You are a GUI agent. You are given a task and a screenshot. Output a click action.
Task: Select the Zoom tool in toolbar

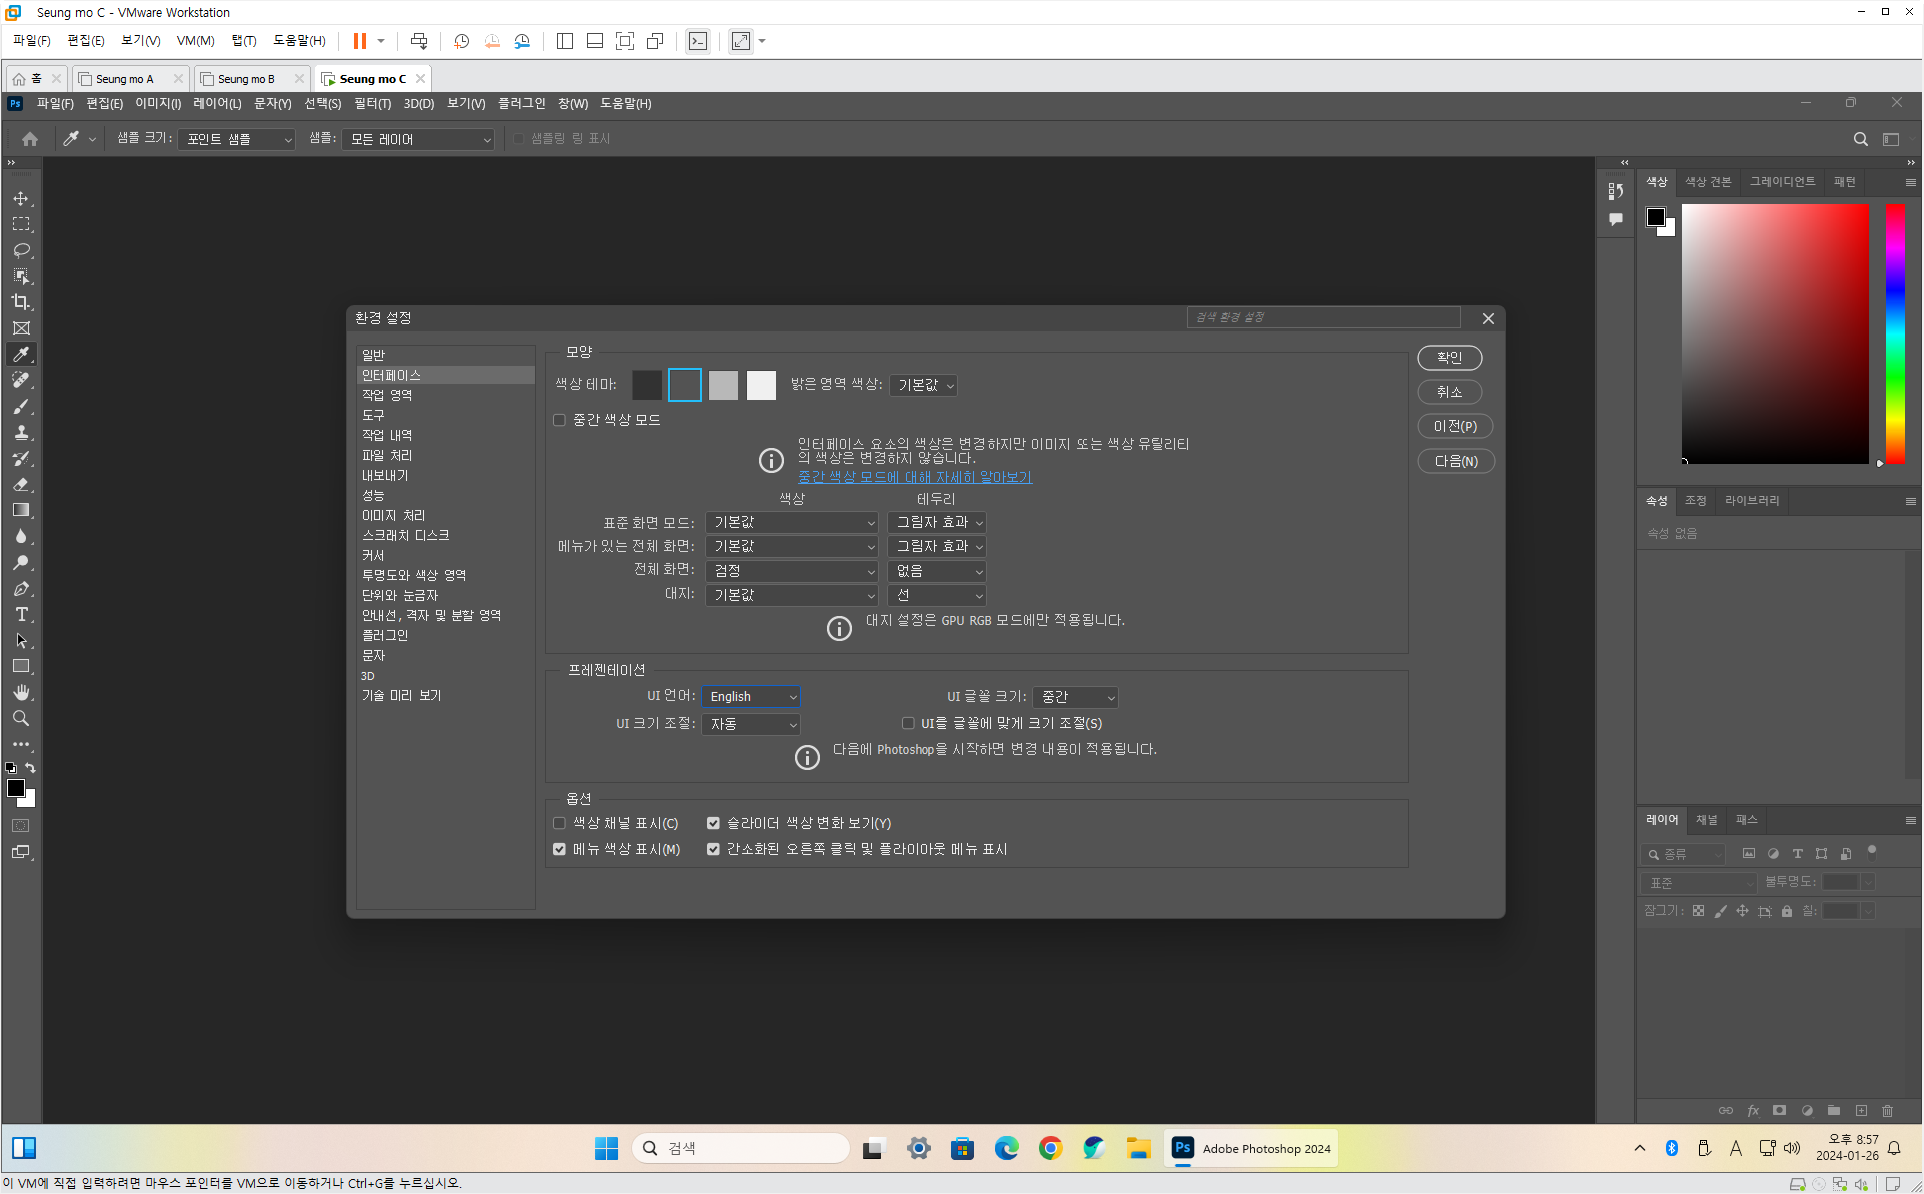21,718
